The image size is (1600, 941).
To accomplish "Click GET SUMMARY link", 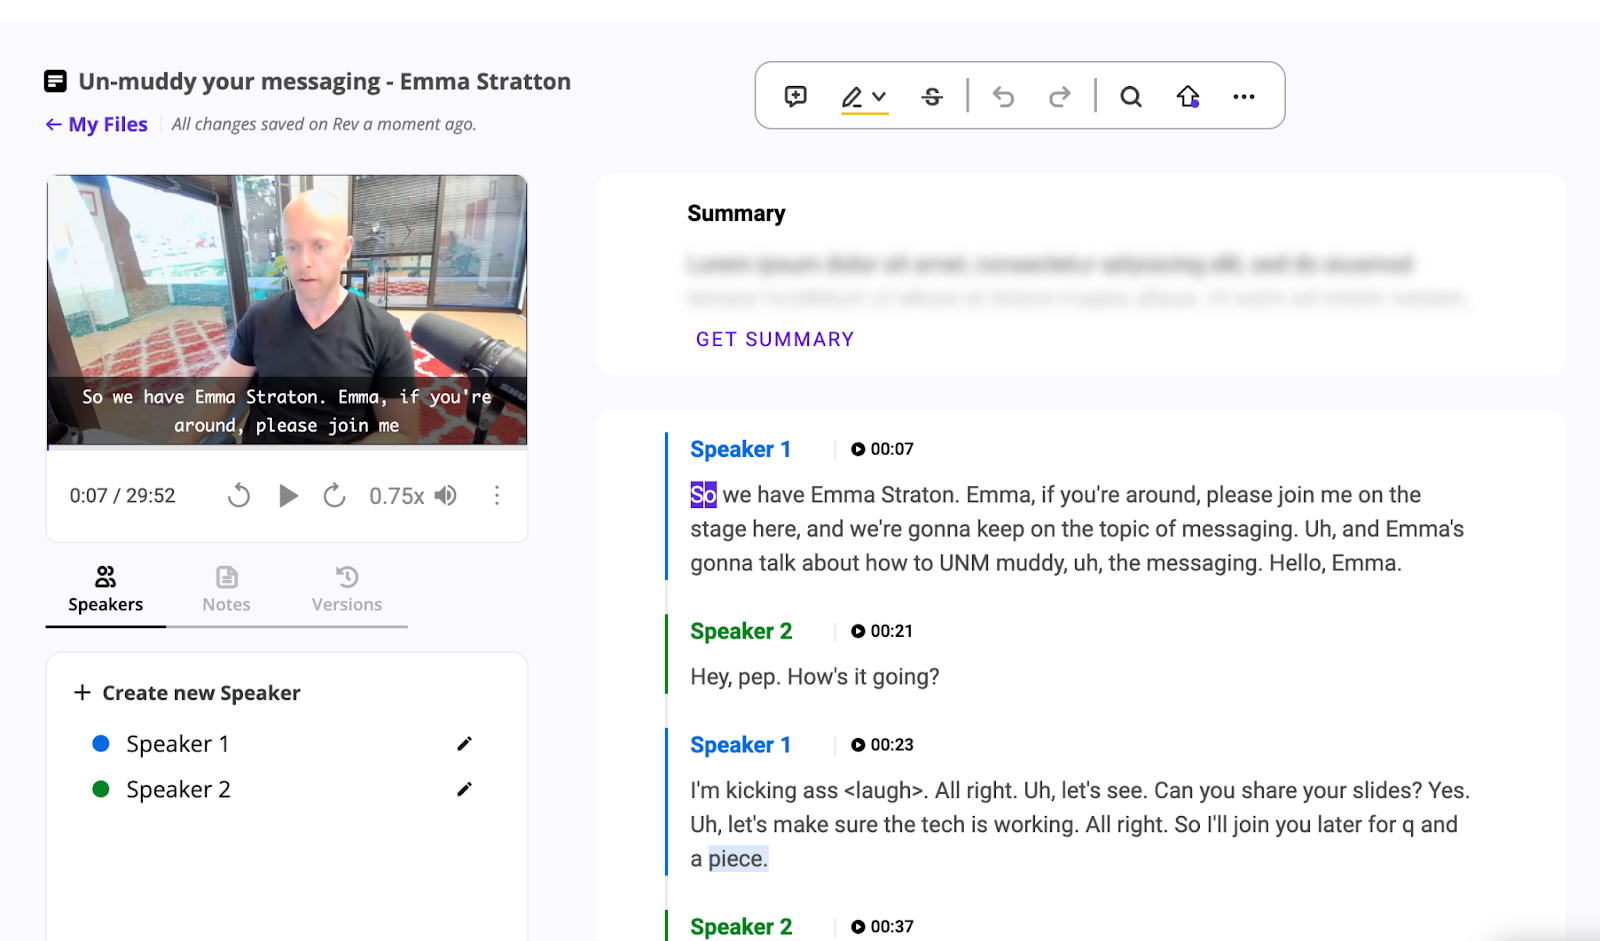I will [775, 339].
